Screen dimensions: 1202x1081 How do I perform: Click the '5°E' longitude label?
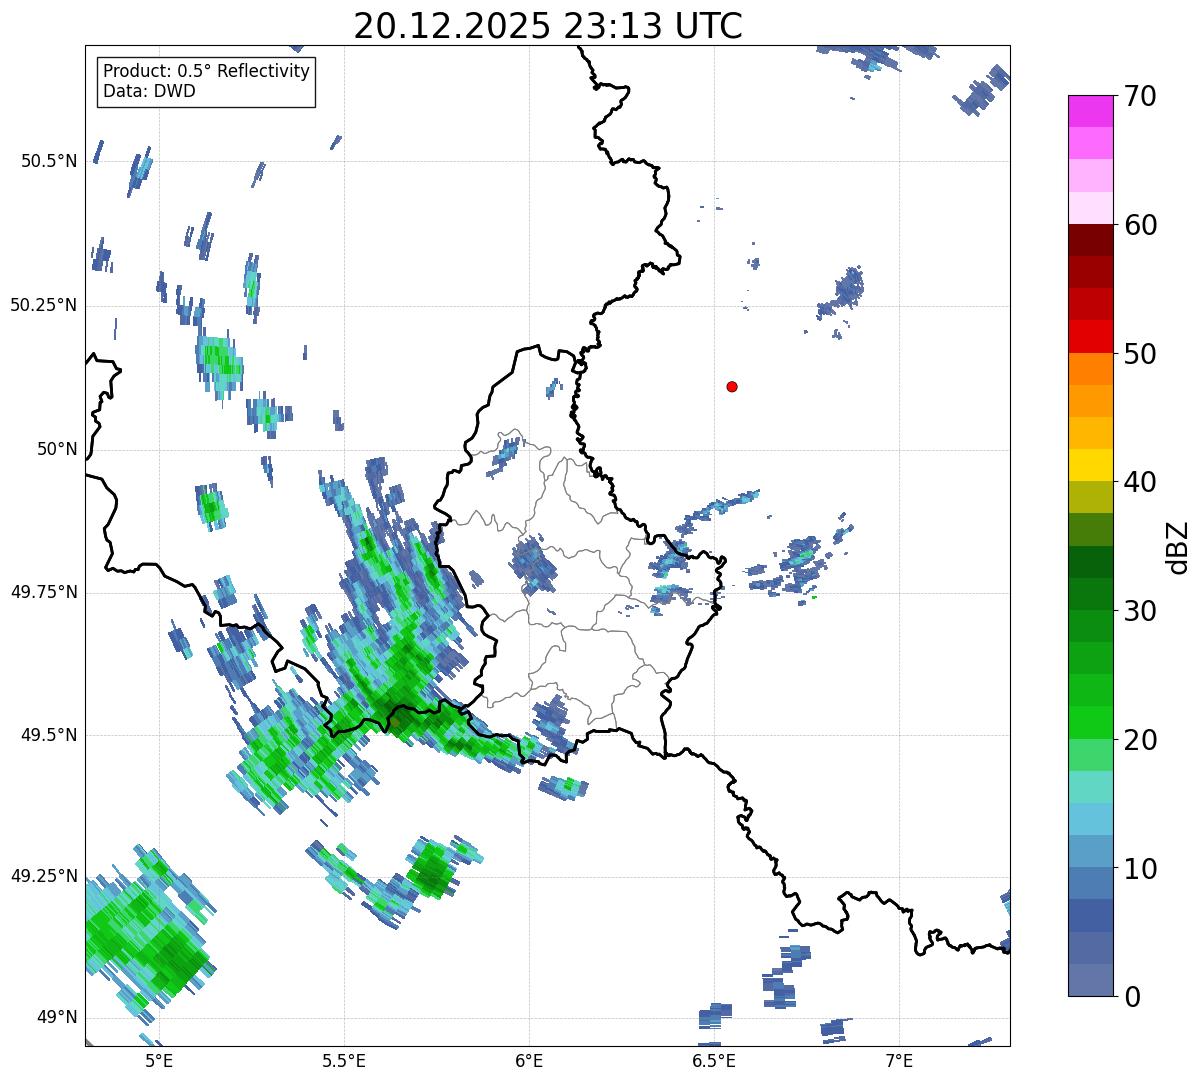(158, 1061)
